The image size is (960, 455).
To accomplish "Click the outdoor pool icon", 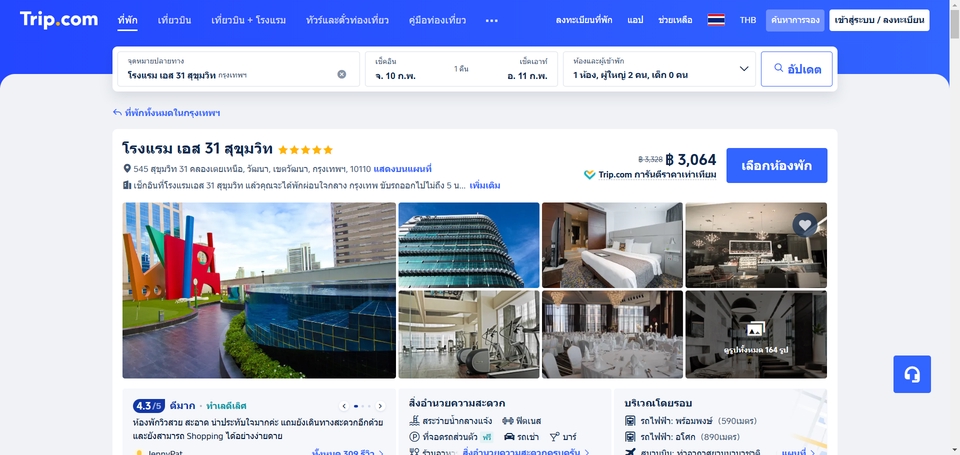I will (414, 421).
